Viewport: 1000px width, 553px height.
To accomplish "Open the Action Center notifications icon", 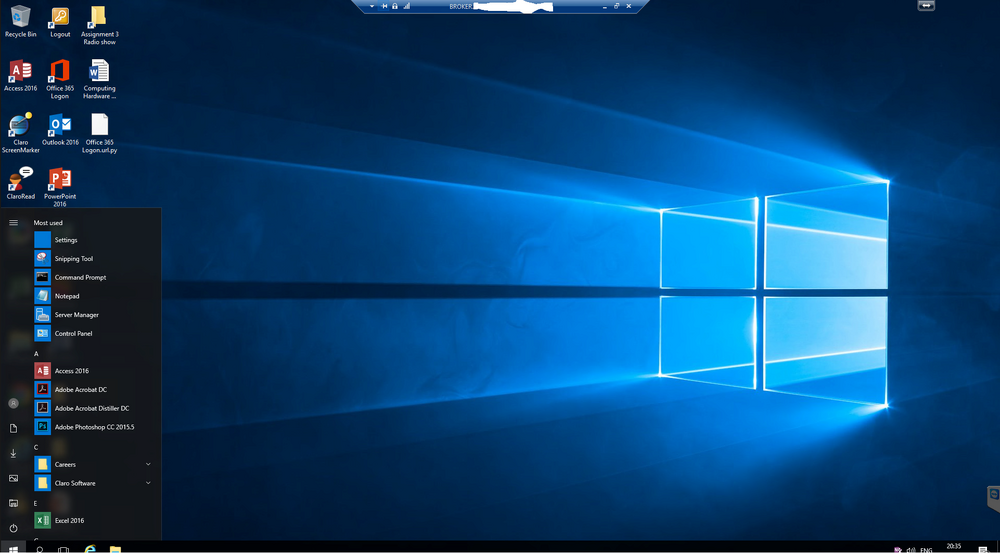I will point(983,549).
